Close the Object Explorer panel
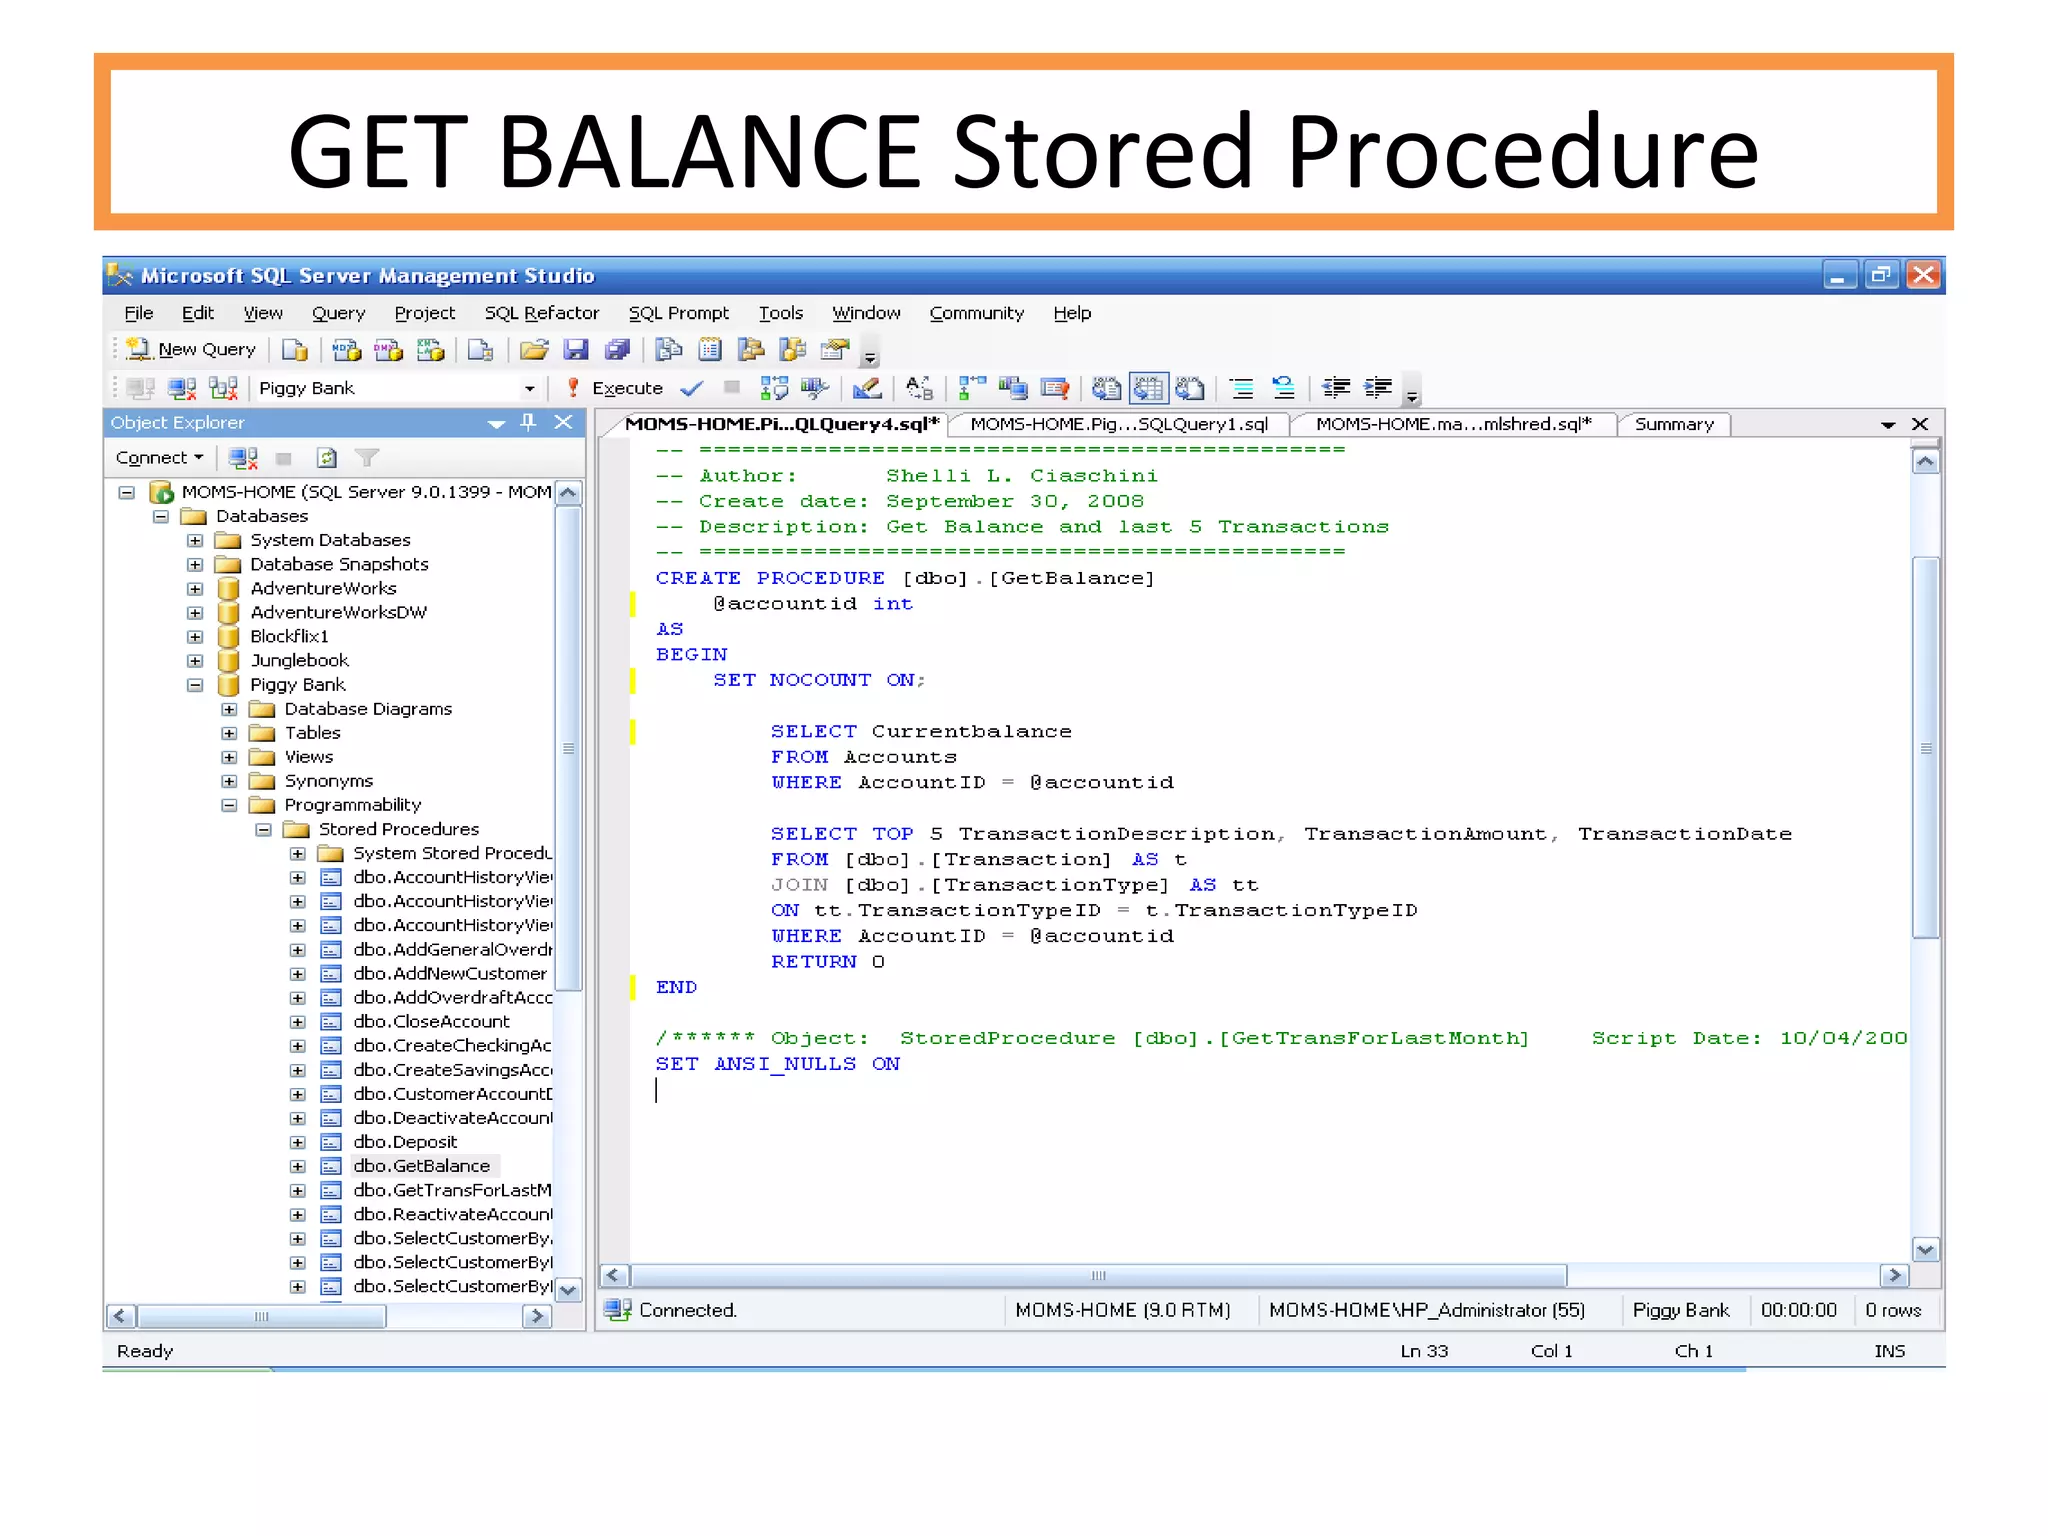Image resolution: width=2048 pixels, height=1536 pixels. 564,423
